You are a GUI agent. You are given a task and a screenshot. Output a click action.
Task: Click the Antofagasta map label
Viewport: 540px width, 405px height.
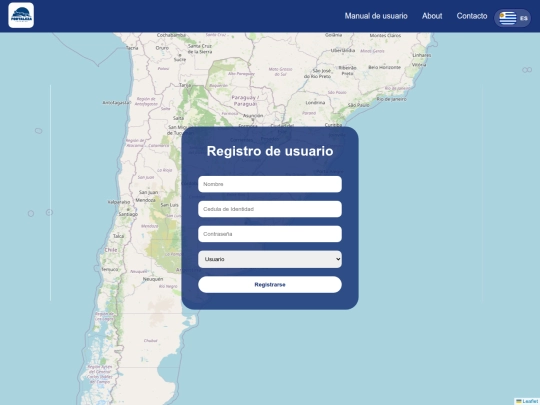[x=116, y=103]
